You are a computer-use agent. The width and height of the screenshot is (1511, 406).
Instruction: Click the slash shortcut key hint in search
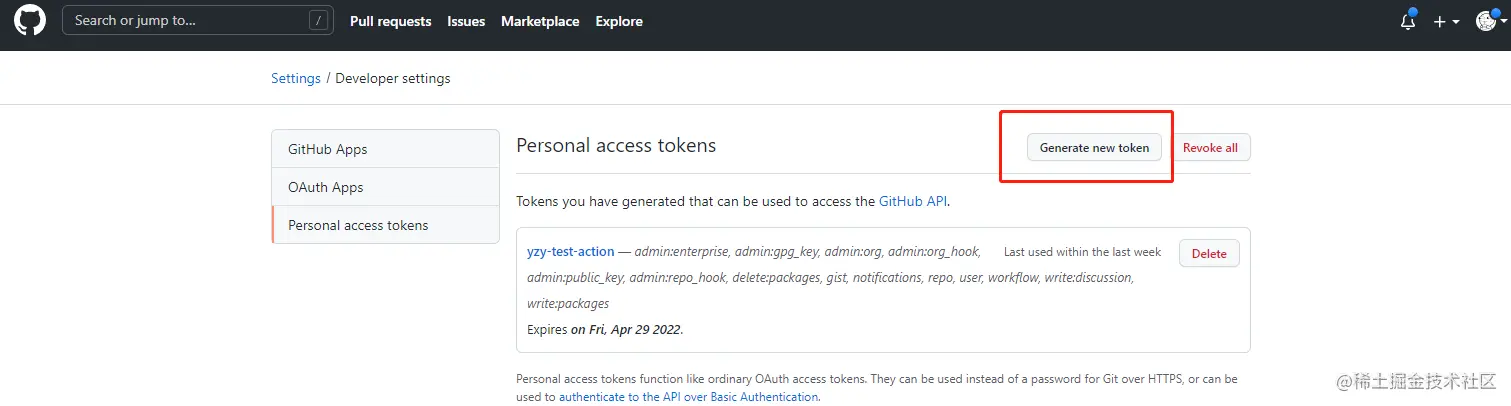click(318, 20)
